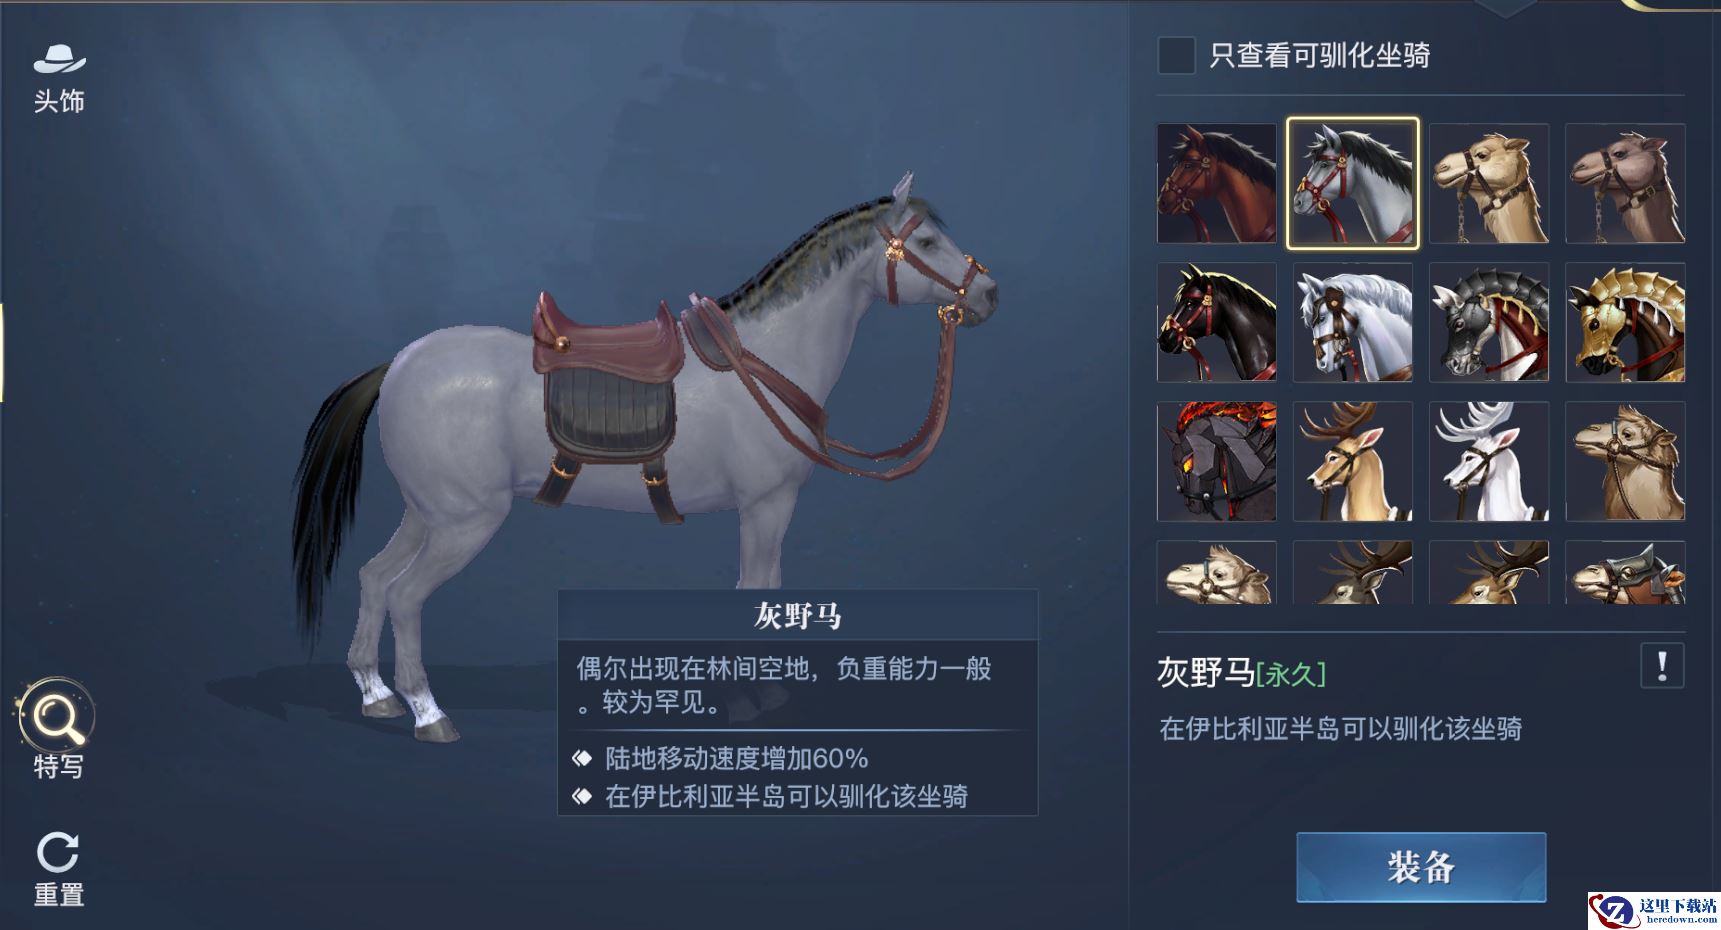Click the 装备 equip button
This screenshot has height=930, width=1721.
click(1421, 867)
